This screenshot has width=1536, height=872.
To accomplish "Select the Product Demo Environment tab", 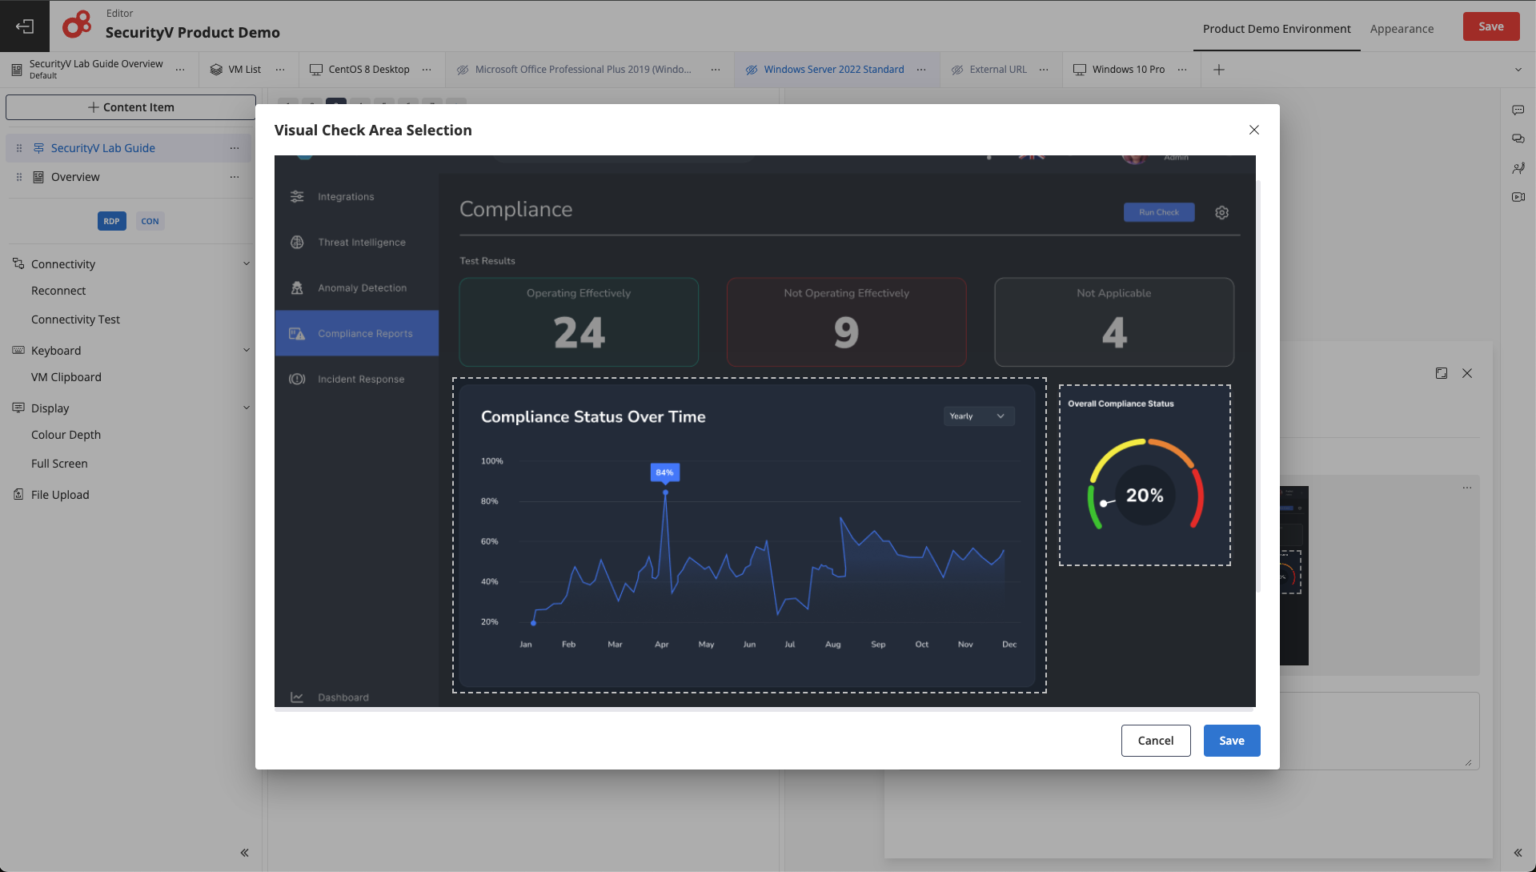I will 1277,29.
